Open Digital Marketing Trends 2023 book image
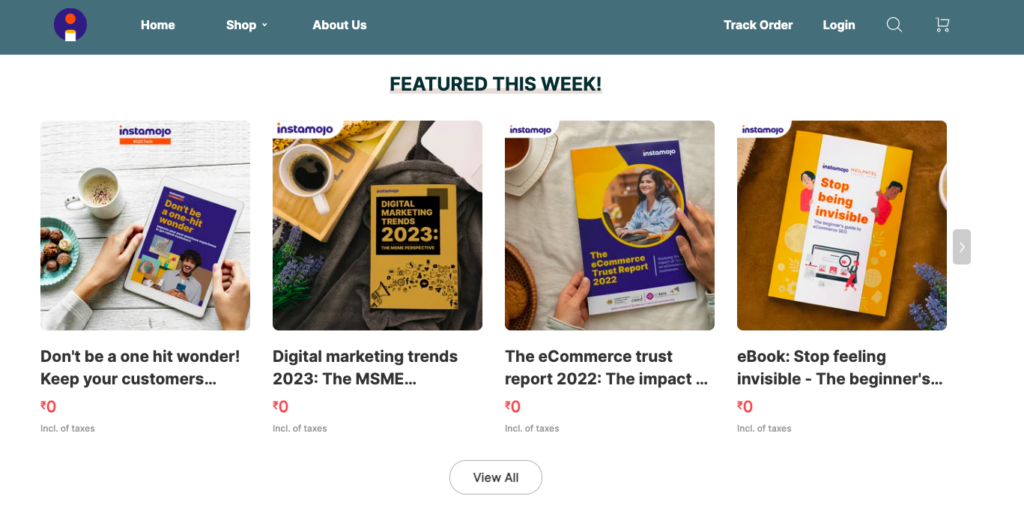This screenshot has height=520, width=1024. coord(377,225)
